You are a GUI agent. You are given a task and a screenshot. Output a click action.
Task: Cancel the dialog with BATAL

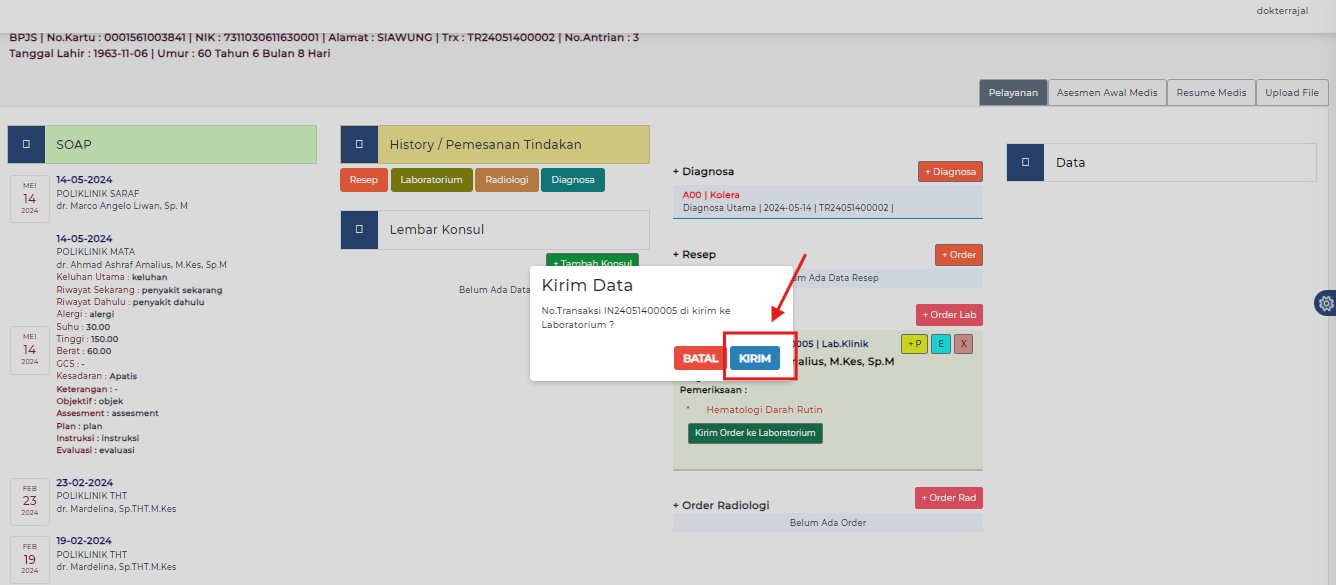coord(700,359)
